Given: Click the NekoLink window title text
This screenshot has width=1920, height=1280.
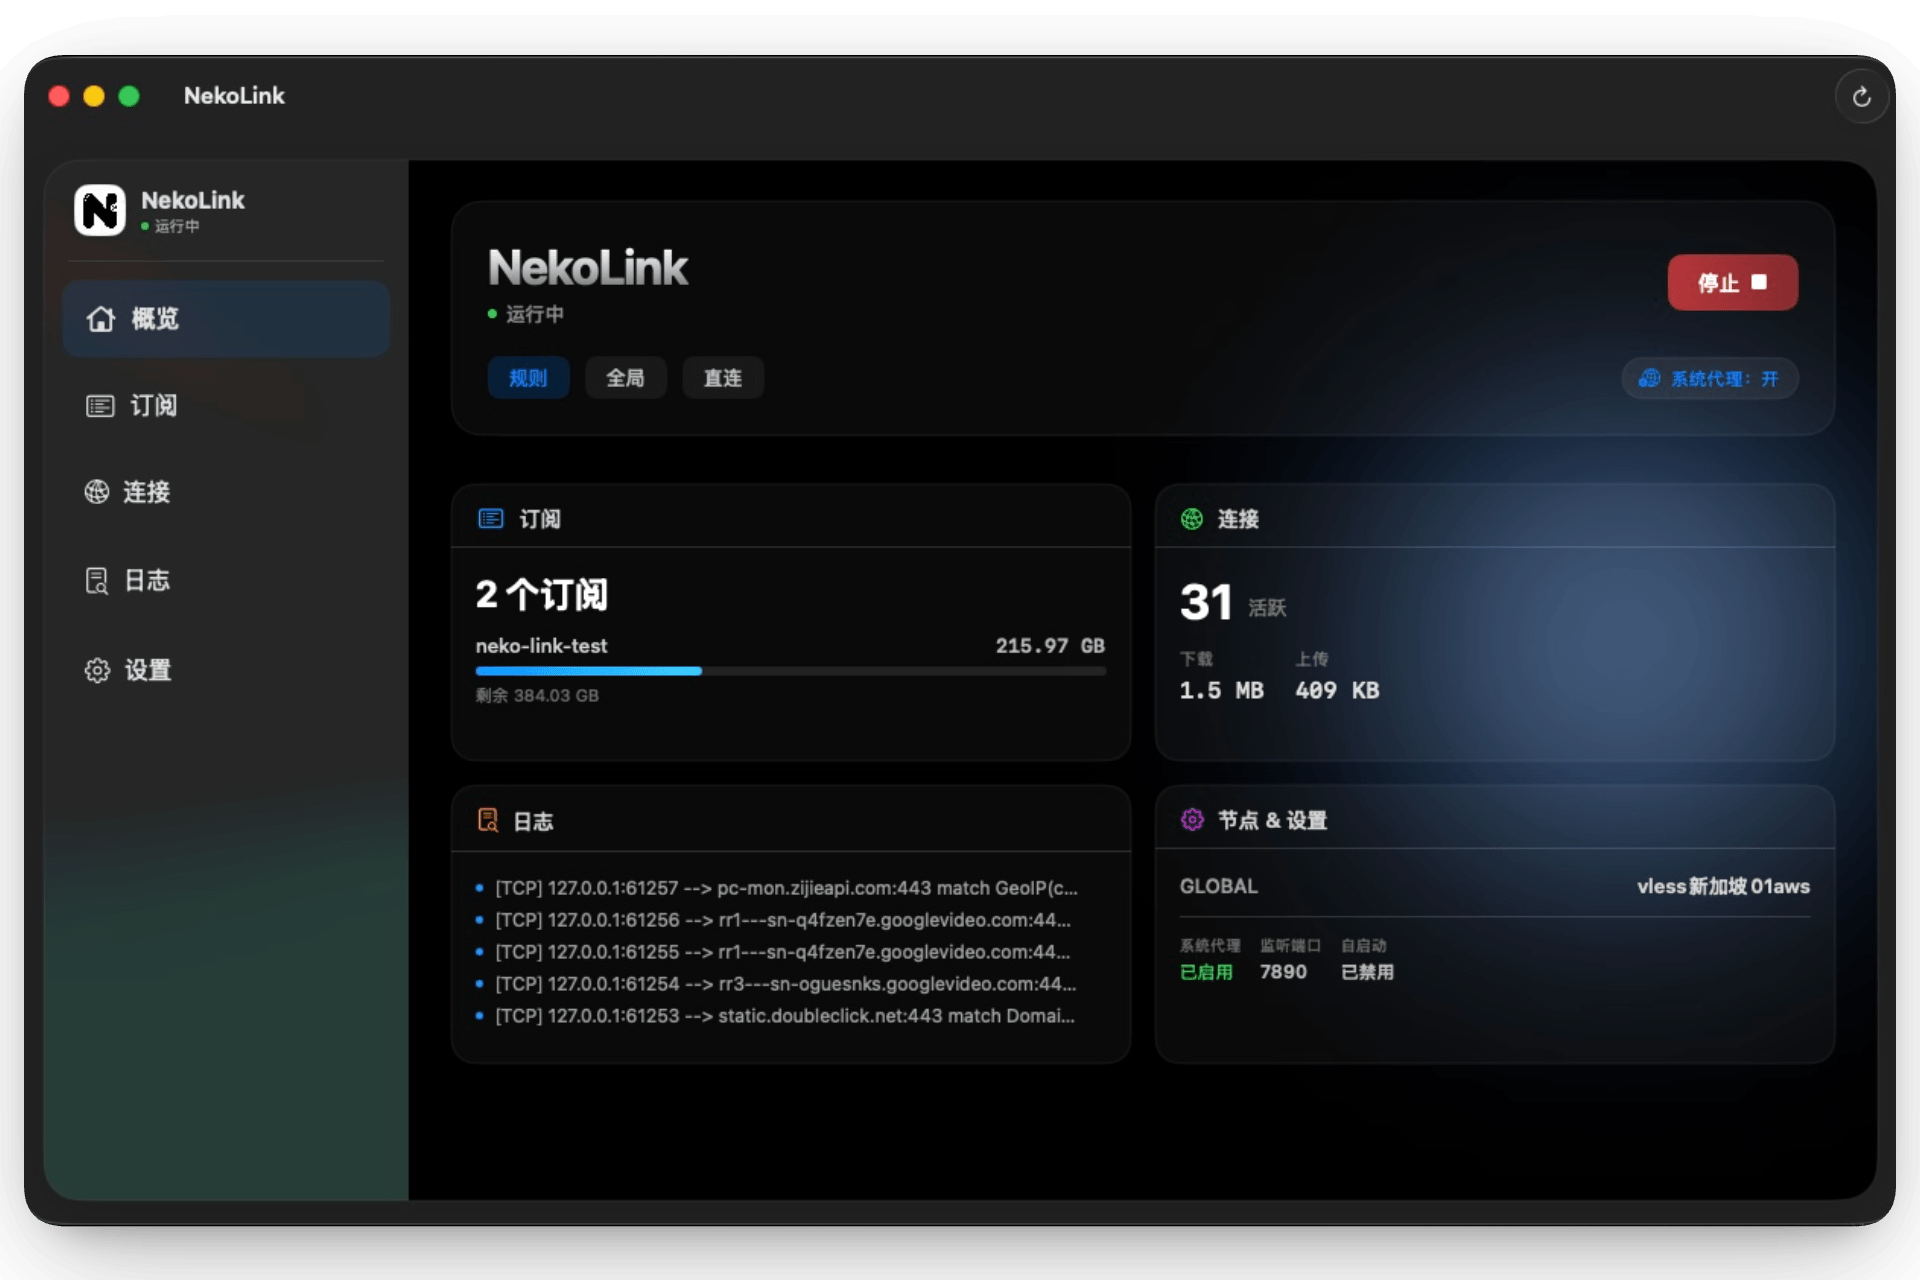Looking at the screenshot, I should pyautogui.click(x=234, y=96).
